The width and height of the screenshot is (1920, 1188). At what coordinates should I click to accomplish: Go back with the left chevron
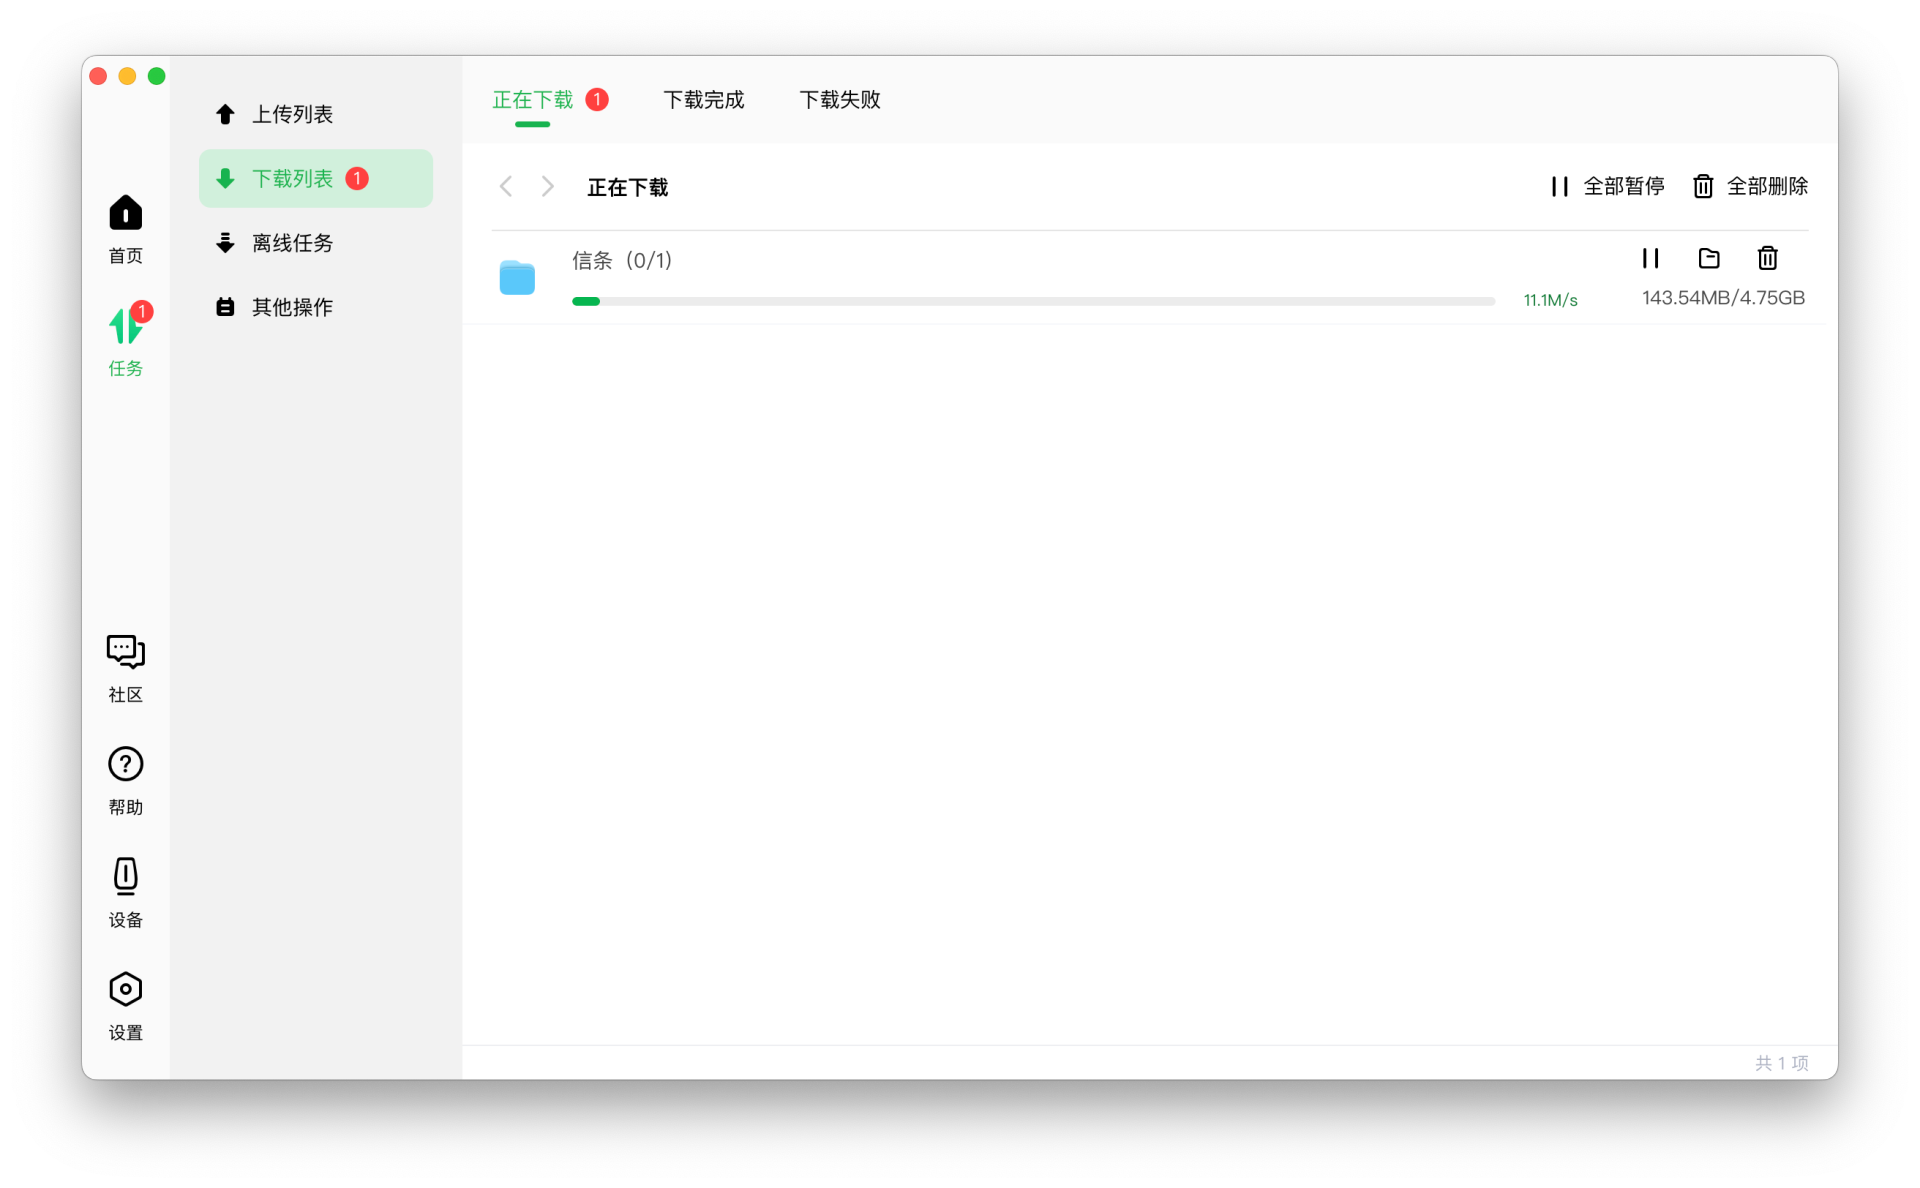pyautogui.click(x=506, y=186)
